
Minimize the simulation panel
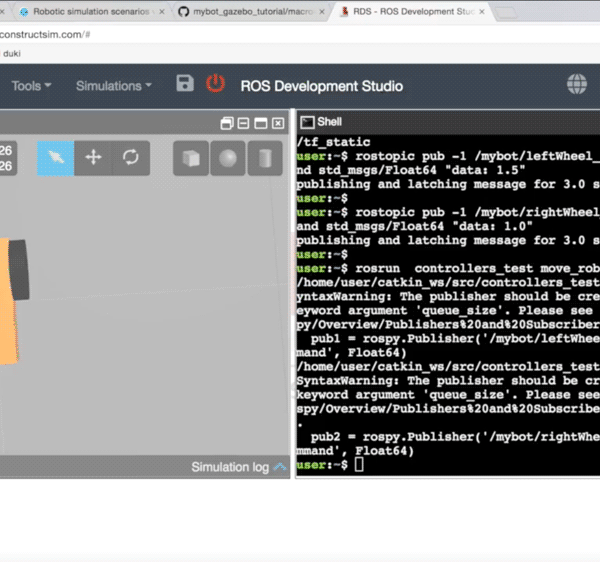point(243,124)
